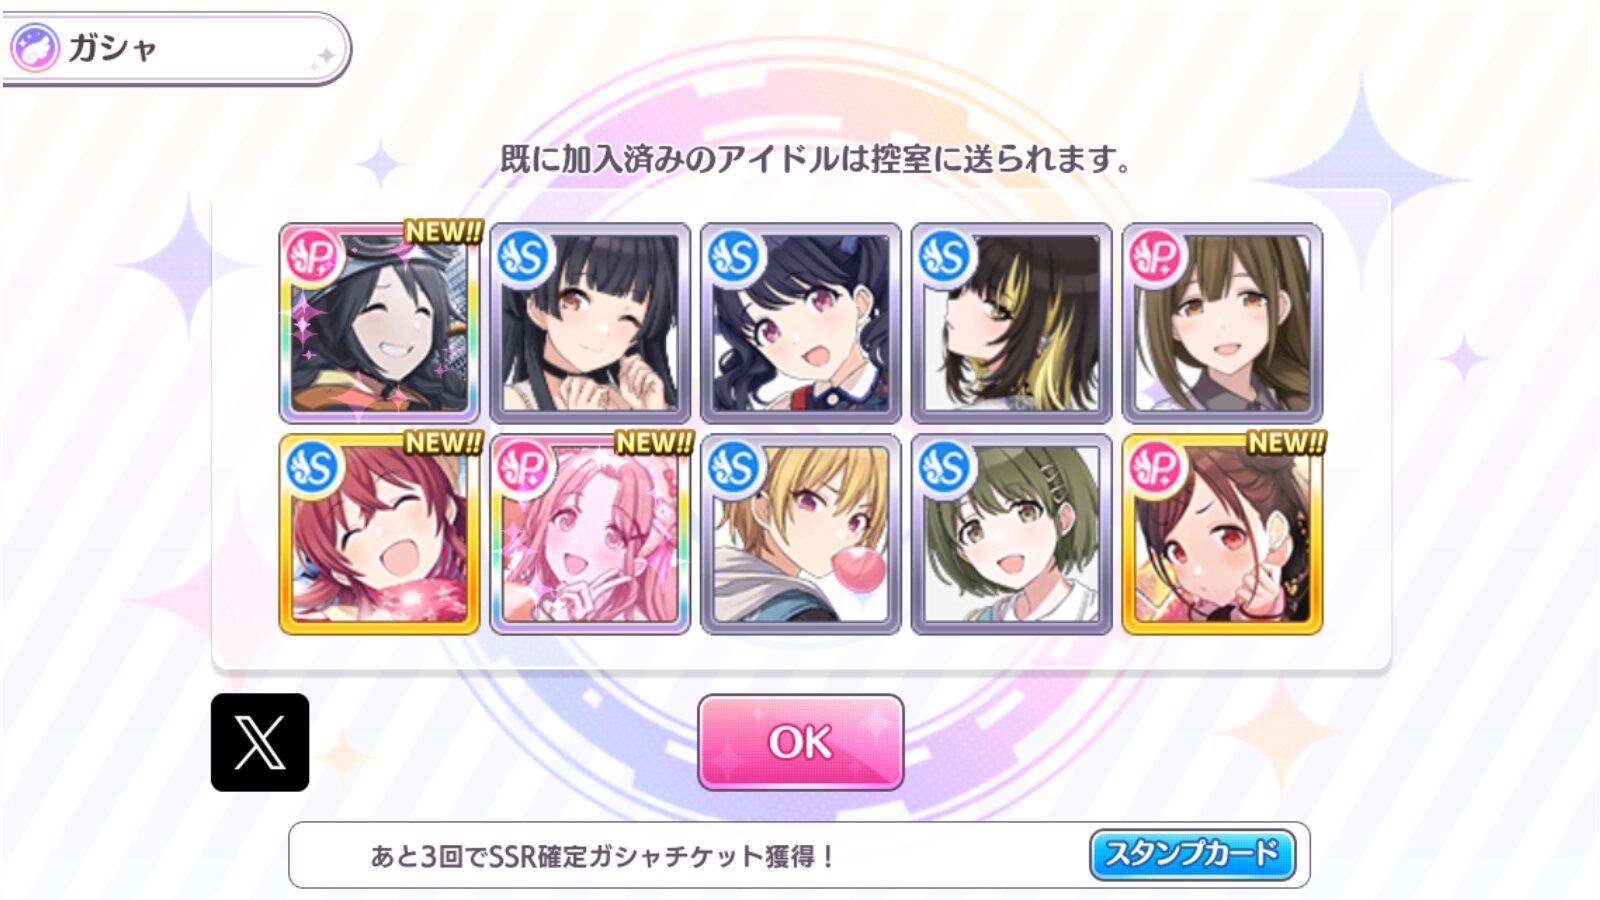Select the blonde idol blowing bubblegum

click(801, 534)
